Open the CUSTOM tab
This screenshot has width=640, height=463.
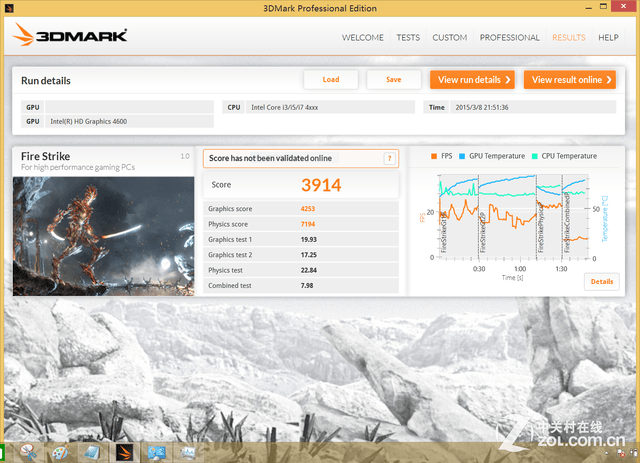(449, 38)
